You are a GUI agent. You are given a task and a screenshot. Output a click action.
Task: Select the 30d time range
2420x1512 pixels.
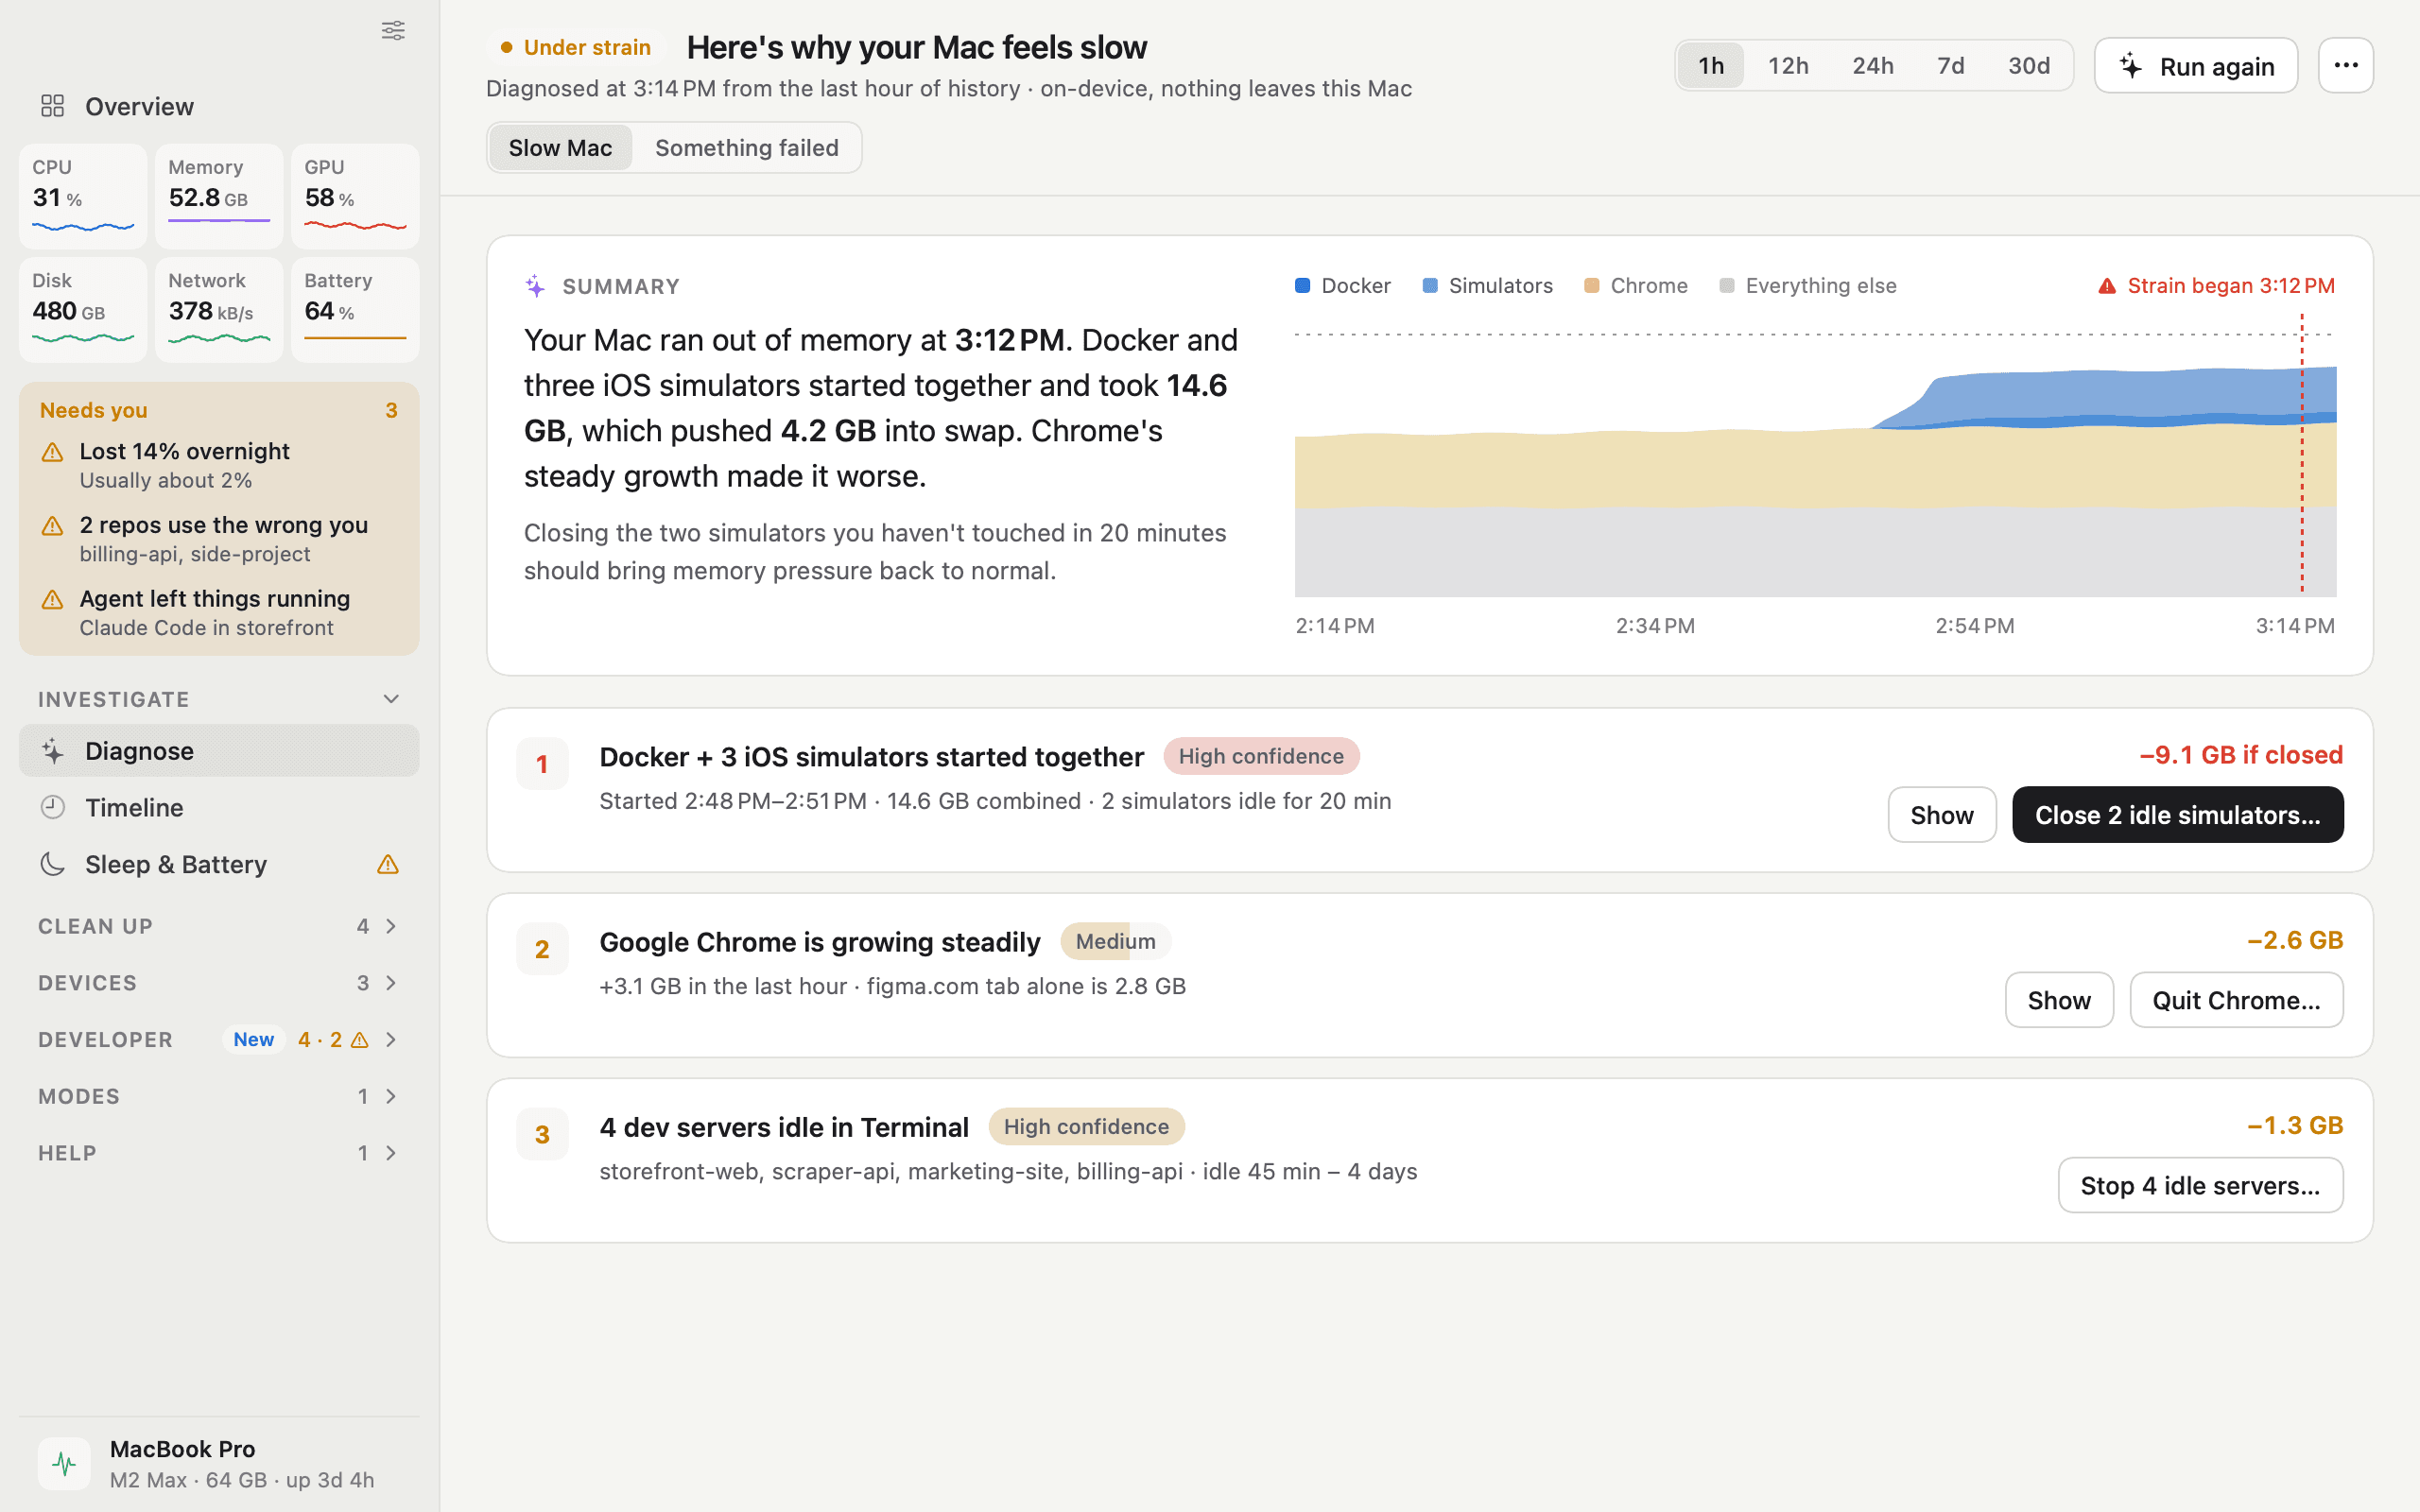click(2029, 66)
